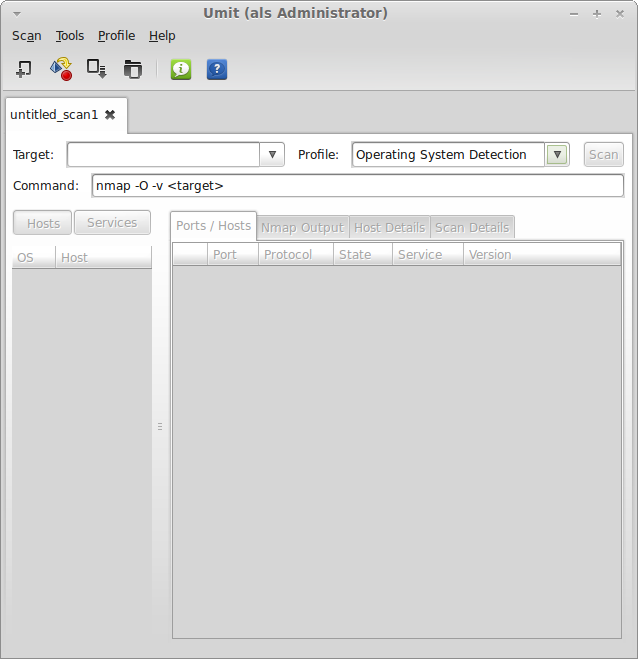Open the blue help question mark icon
The height and width of the screenshot is (659, 638).
pyautogui.click(x=217, y=69)
